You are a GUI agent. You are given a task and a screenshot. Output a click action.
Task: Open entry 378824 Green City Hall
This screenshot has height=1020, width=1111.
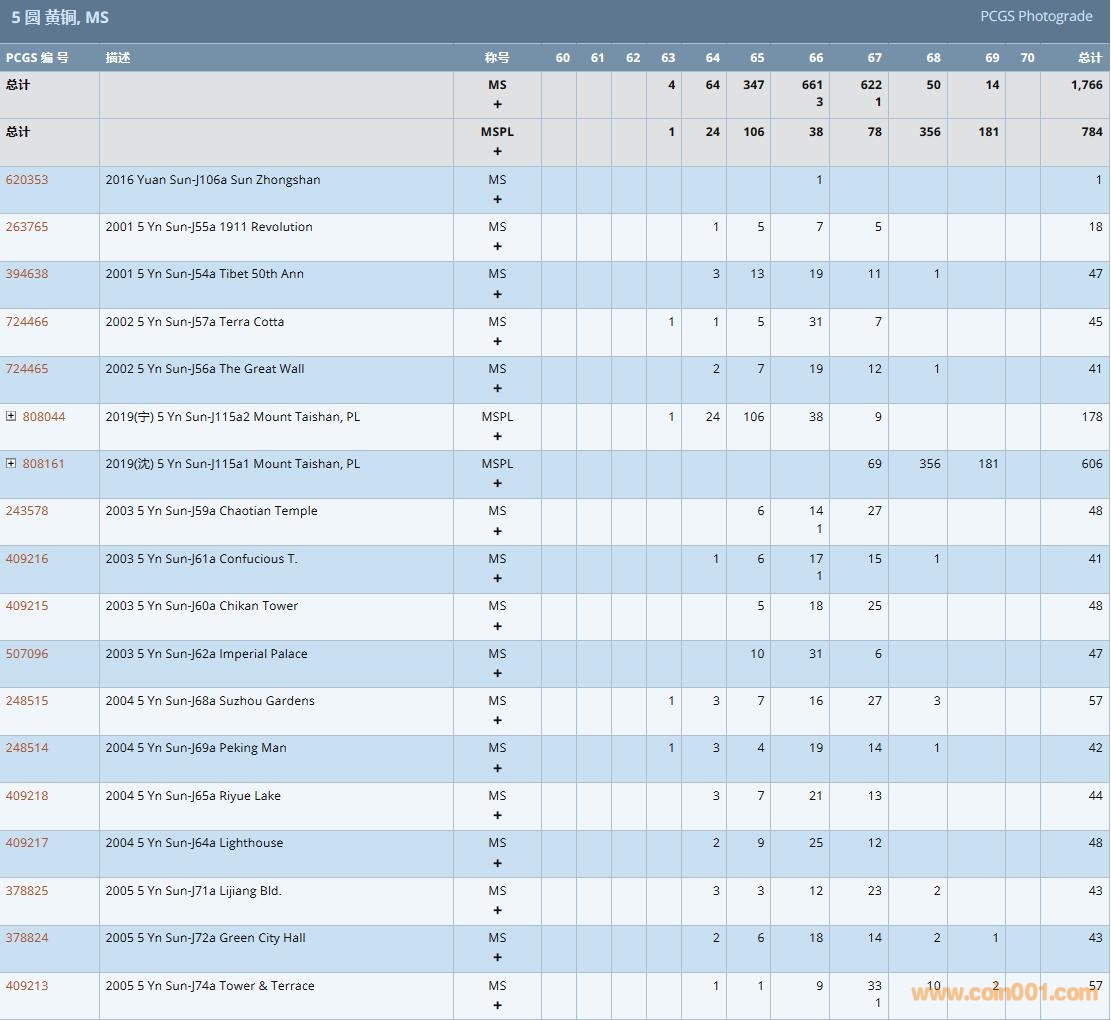(27, 938)
